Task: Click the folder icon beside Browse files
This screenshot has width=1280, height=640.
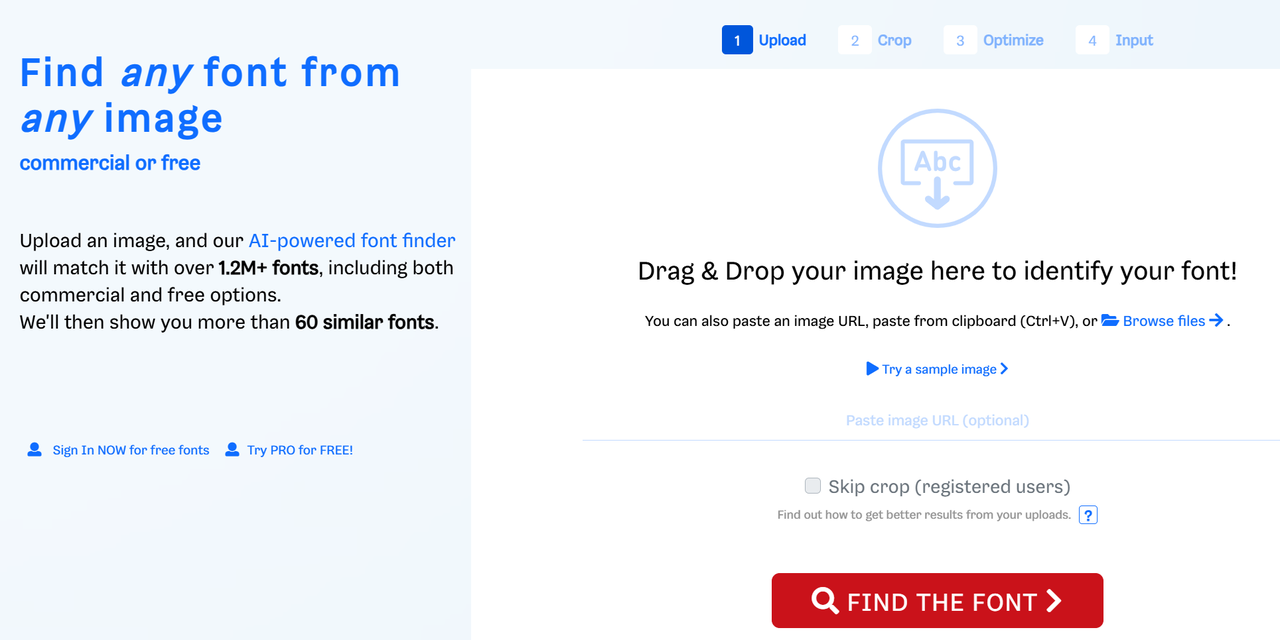Action: [1109, 321]
